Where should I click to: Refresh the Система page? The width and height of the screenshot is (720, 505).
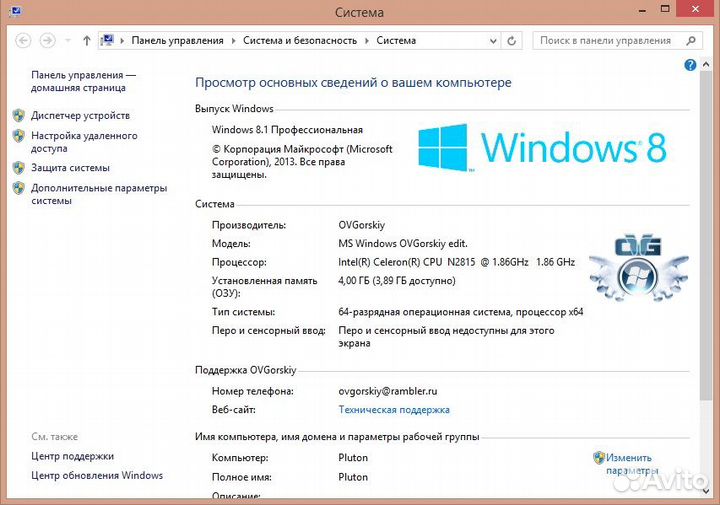click(x=511, y=41)
